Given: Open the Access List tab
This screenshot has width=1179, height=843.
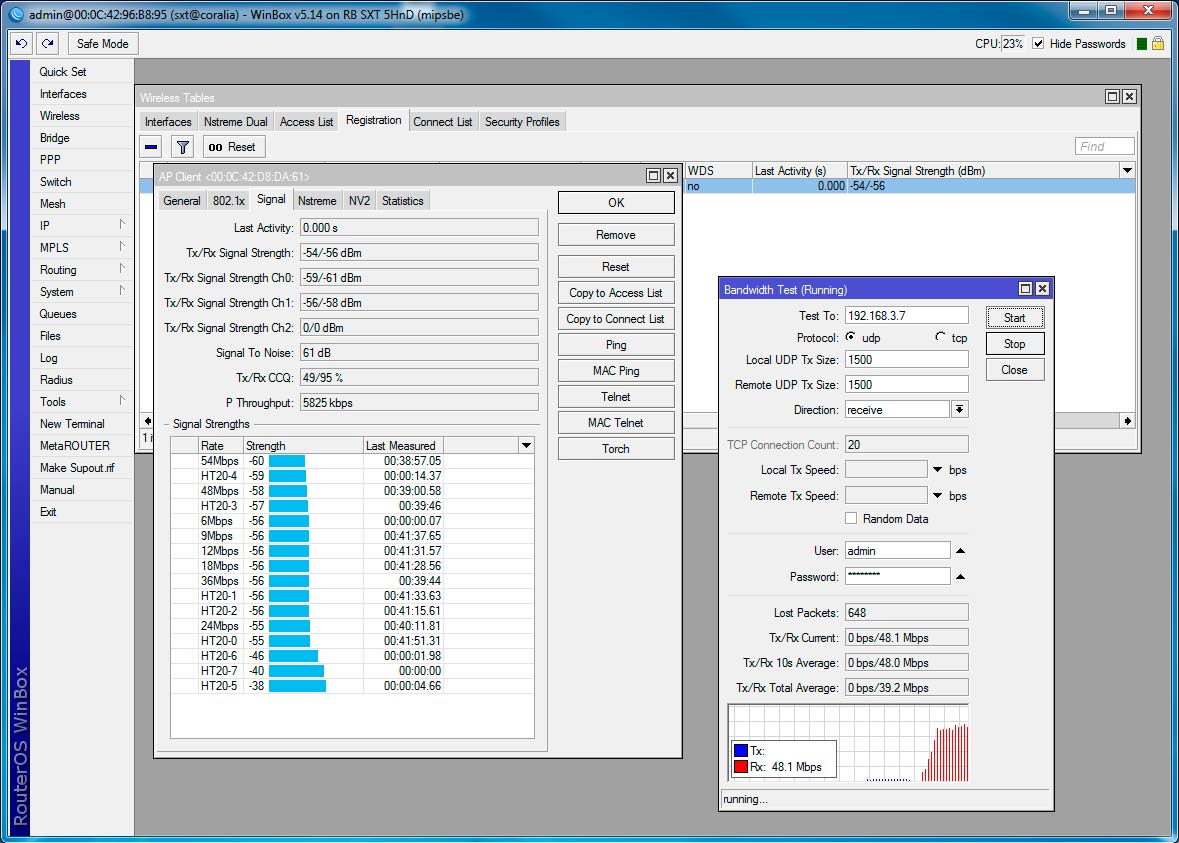Looking at the screenshot, I should 306,122.
